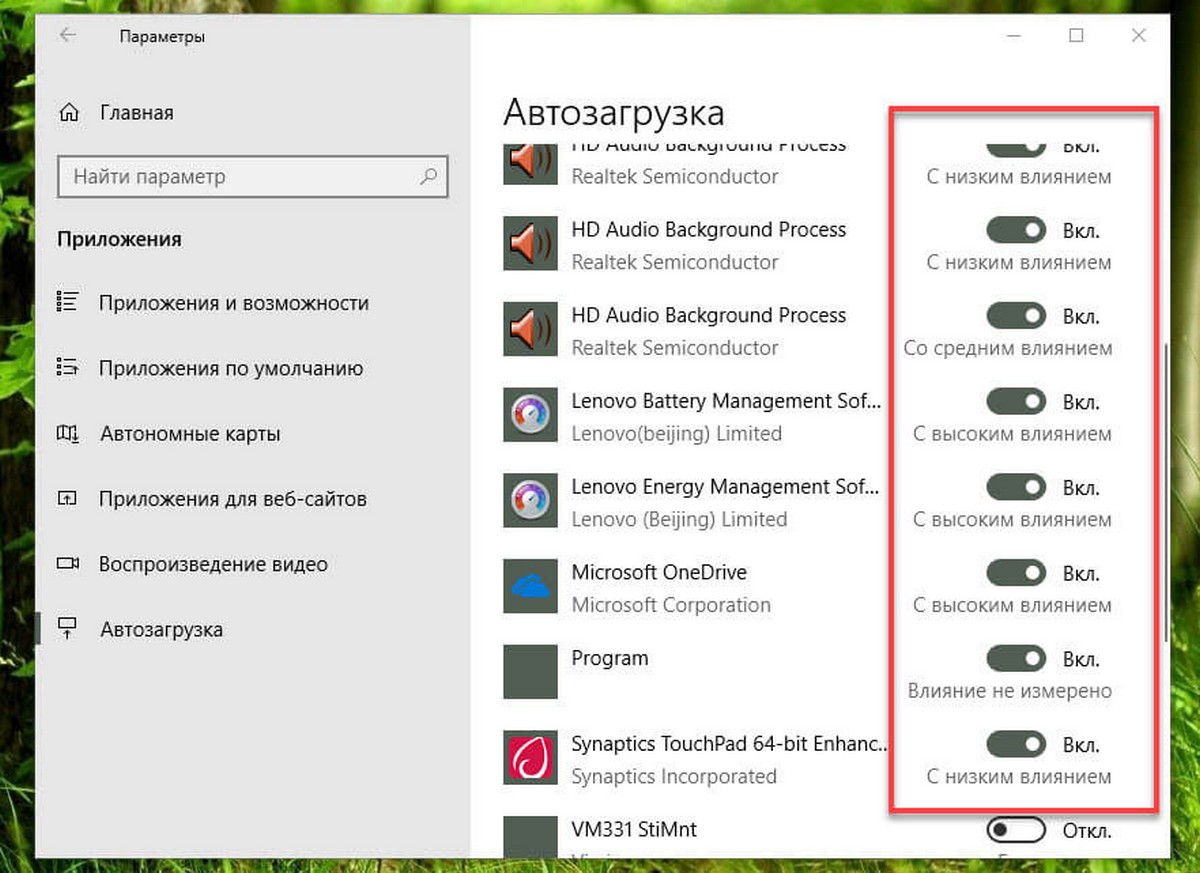Go to Автономные карты section
The width and height of the screenshot is (1200, 873).
[x=190, y=434]
